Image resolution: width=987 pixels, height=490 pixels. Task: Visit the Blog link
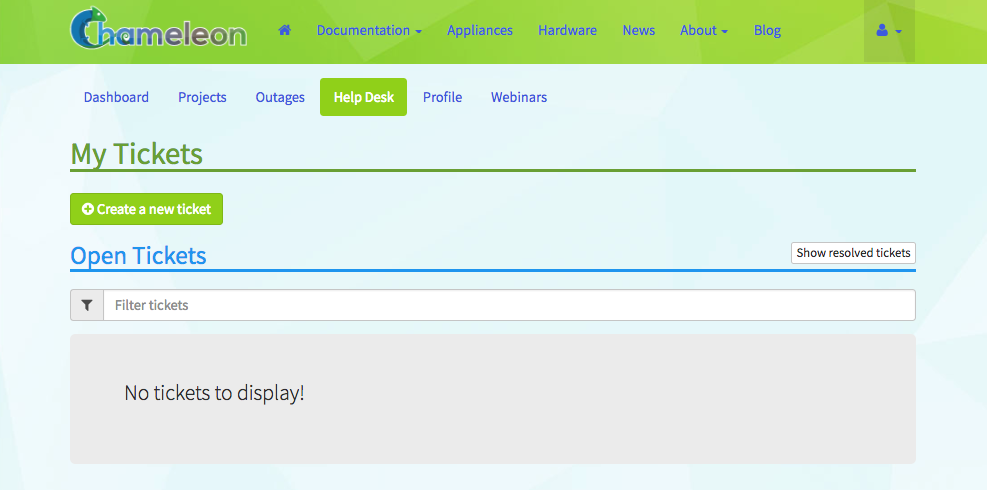767,30
